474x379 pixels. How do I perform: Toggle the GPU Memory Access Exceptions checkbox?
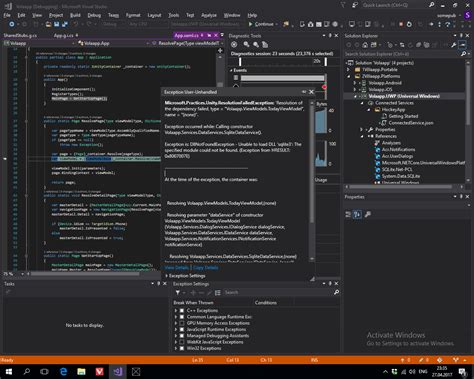(182, 323)
